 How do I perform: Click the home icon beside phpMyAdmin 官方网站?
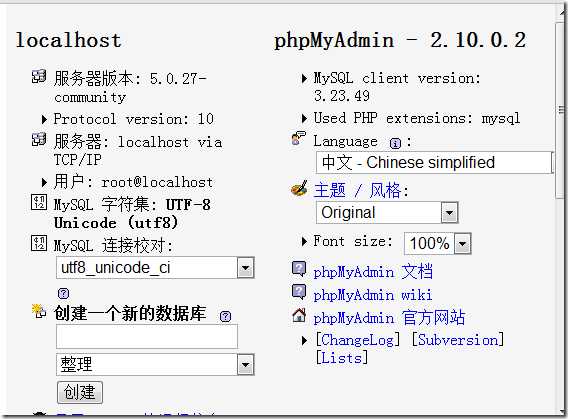pos(299,315)
